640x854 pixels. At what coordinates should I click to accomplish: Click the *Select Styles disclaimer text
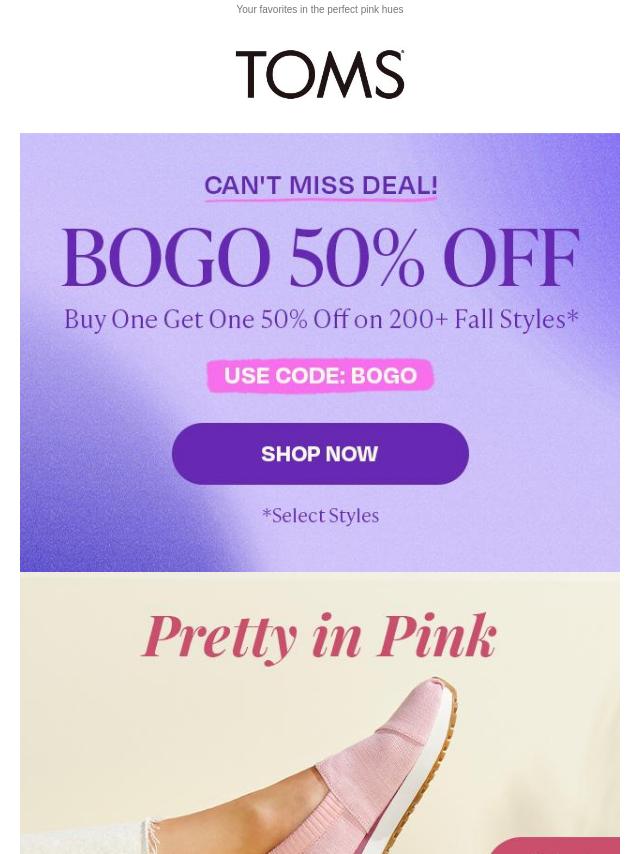[320, 515]
